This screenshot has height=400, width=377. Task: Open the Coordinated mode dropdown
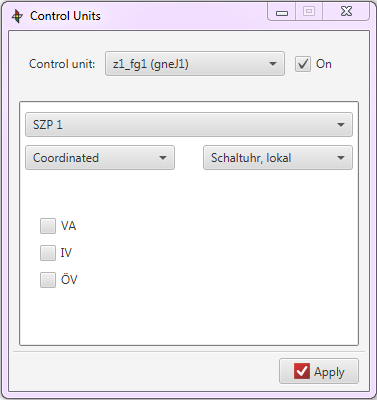100,158
